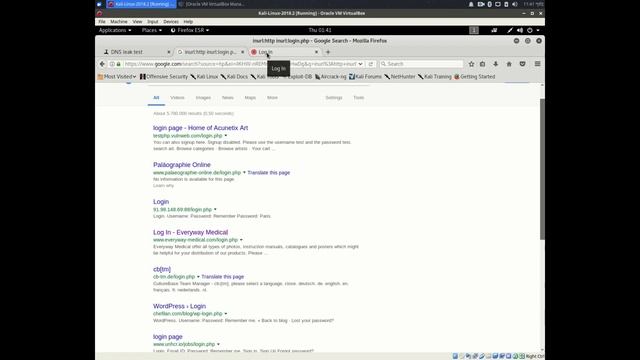Bookmark this page with the star icon
The image size is (640, 360).
pyautogui.click(x=471, y=64)
